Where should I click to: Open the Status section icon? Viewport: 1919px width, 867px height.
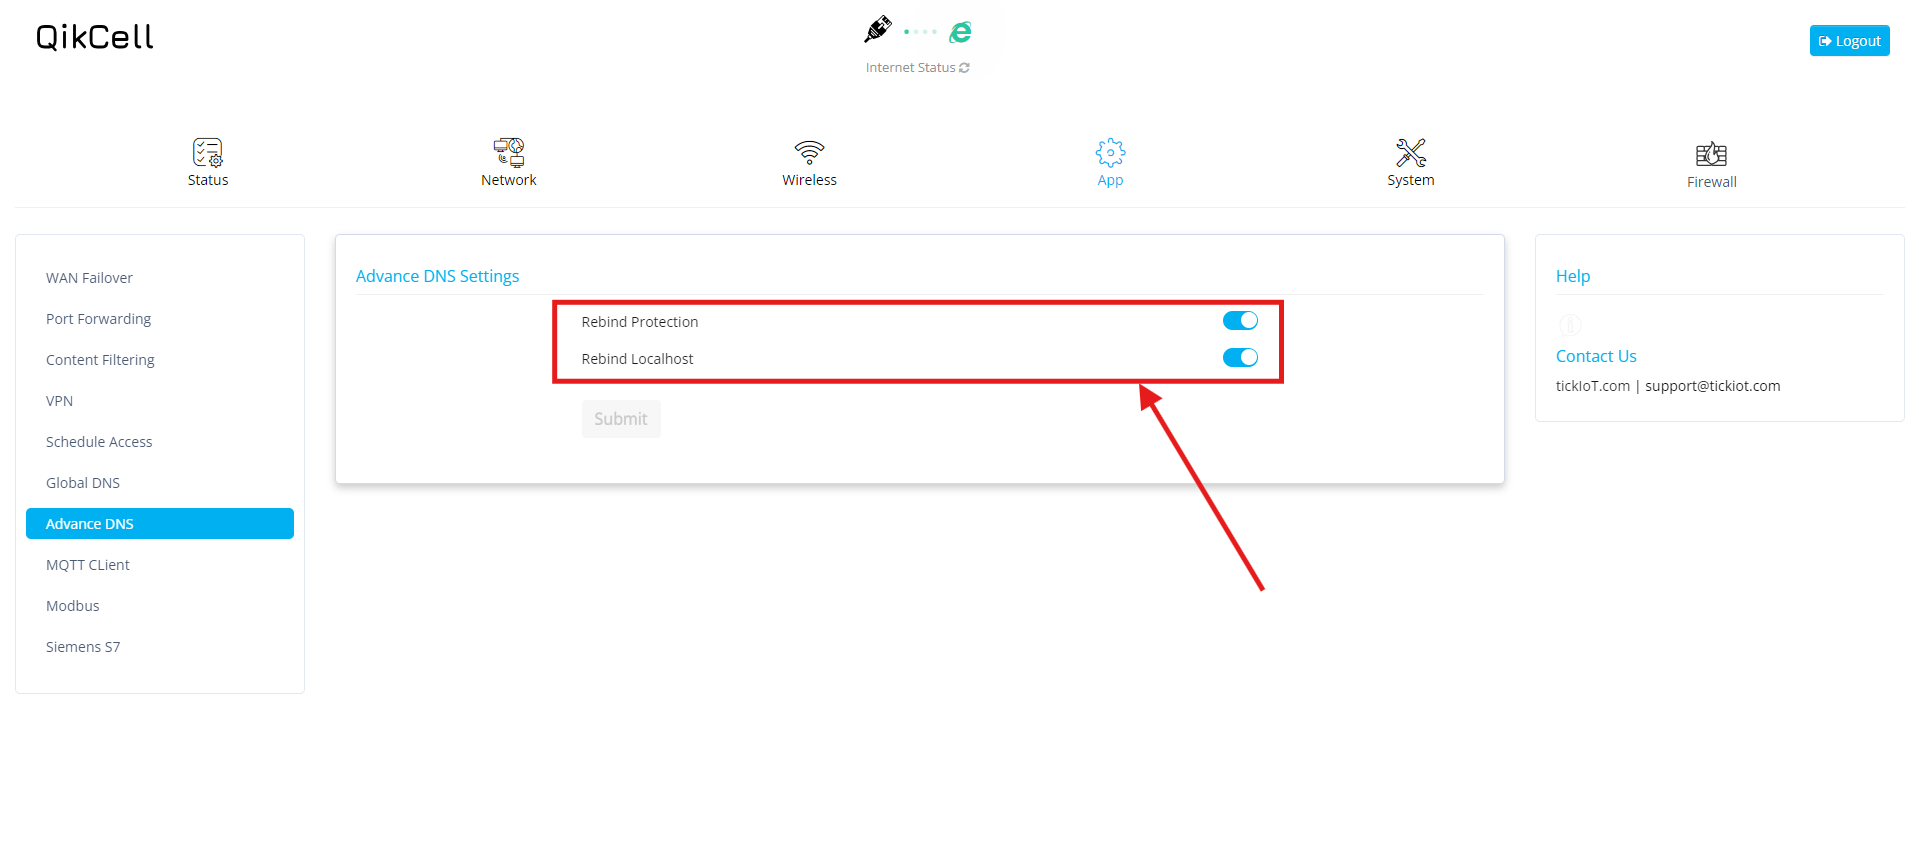click(x=208, y=153)
